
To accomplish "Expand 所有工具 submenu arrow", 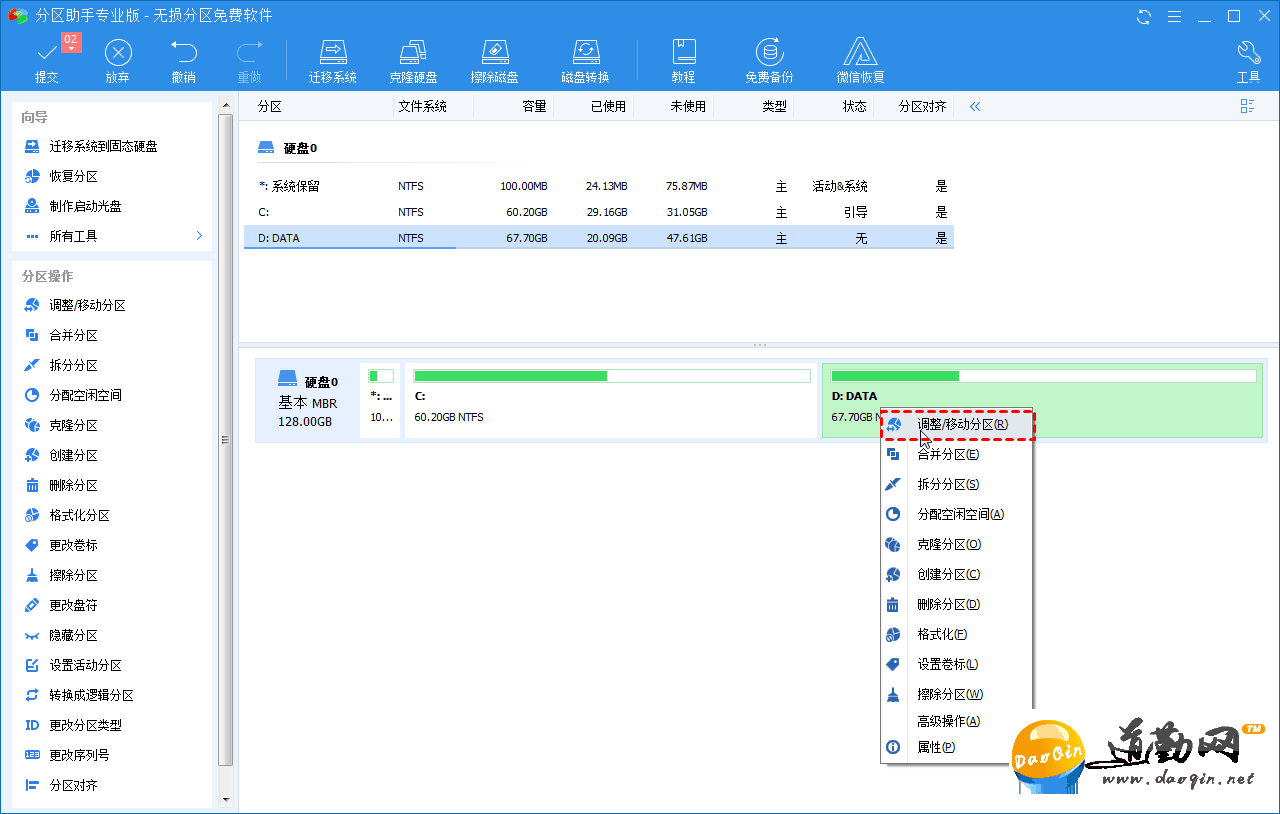I will coord(199,236).
